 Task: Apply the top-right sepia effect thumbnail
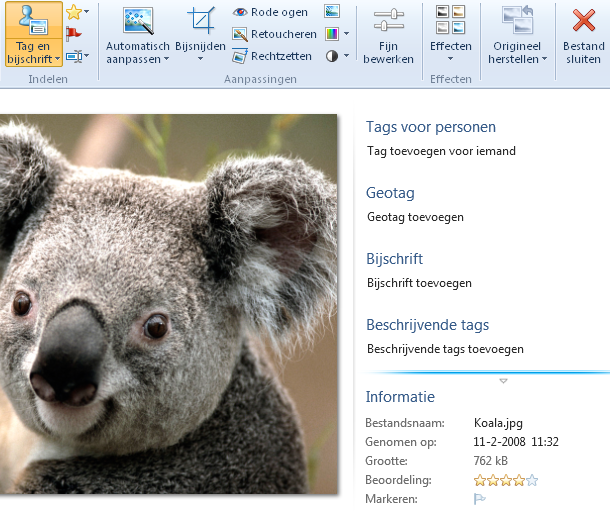(x=459, y=12)
